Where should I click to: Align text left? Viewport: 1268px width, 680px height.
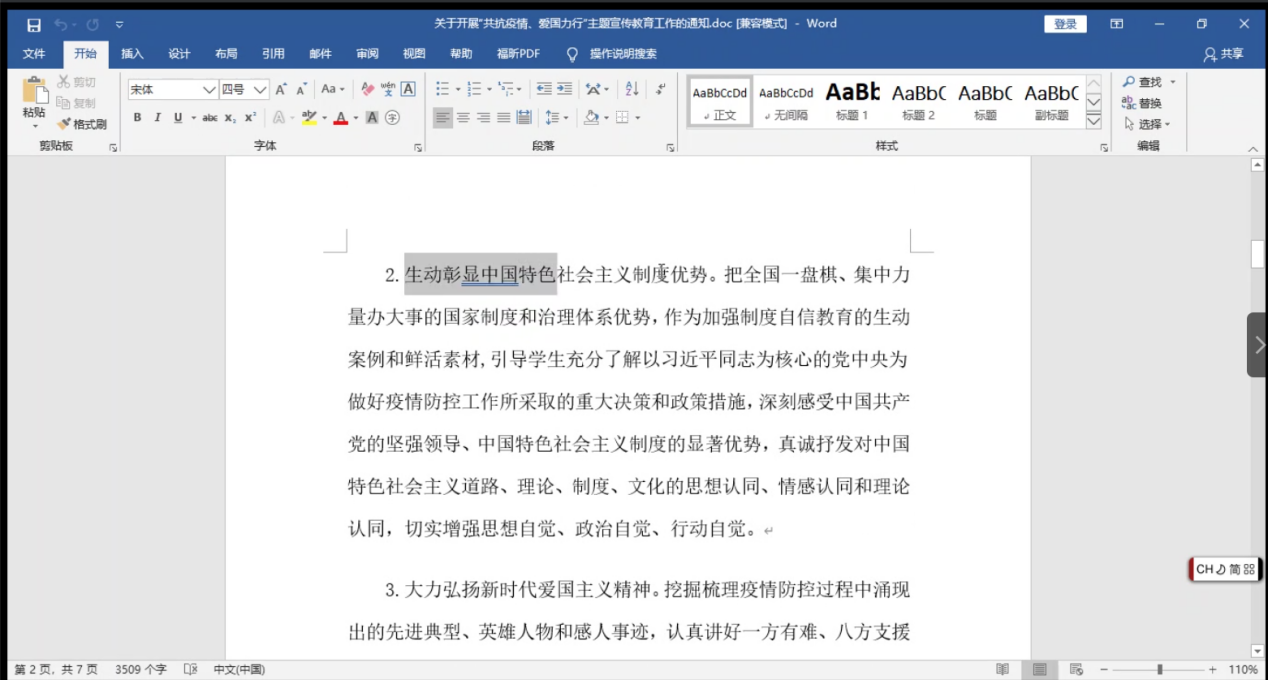click(x=443, y=117)
